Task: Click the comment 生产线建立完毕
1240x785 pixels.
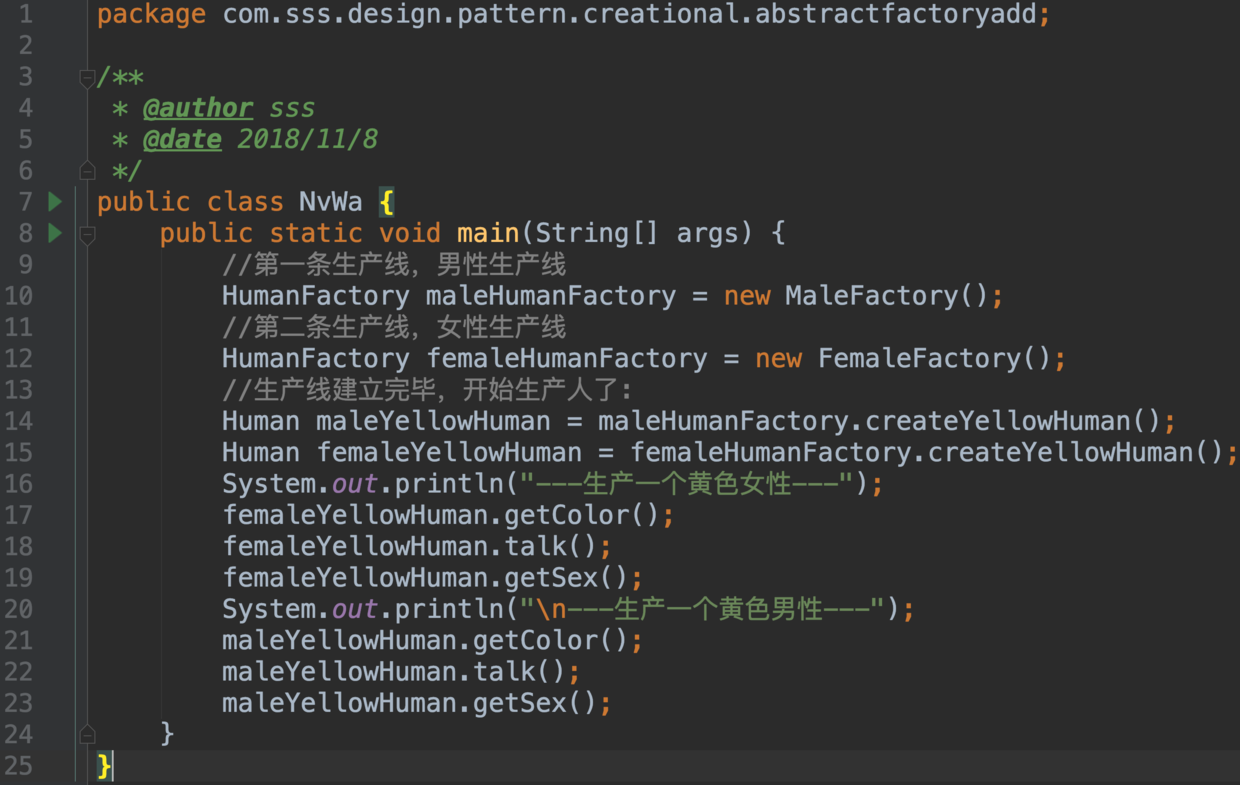Action: (x=427, y=390)
